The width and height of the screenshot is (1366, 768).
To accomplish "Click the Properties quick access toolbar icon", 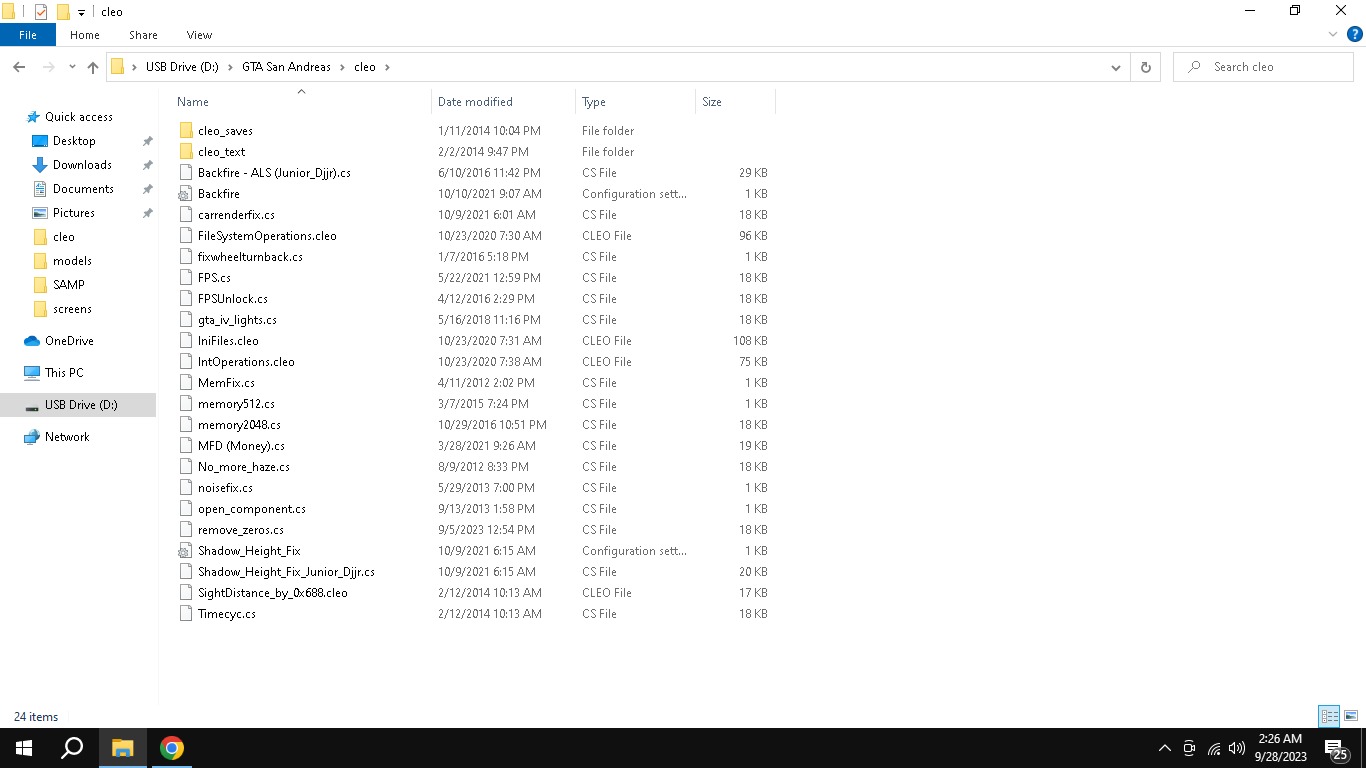I will click(x=41, y=12).
